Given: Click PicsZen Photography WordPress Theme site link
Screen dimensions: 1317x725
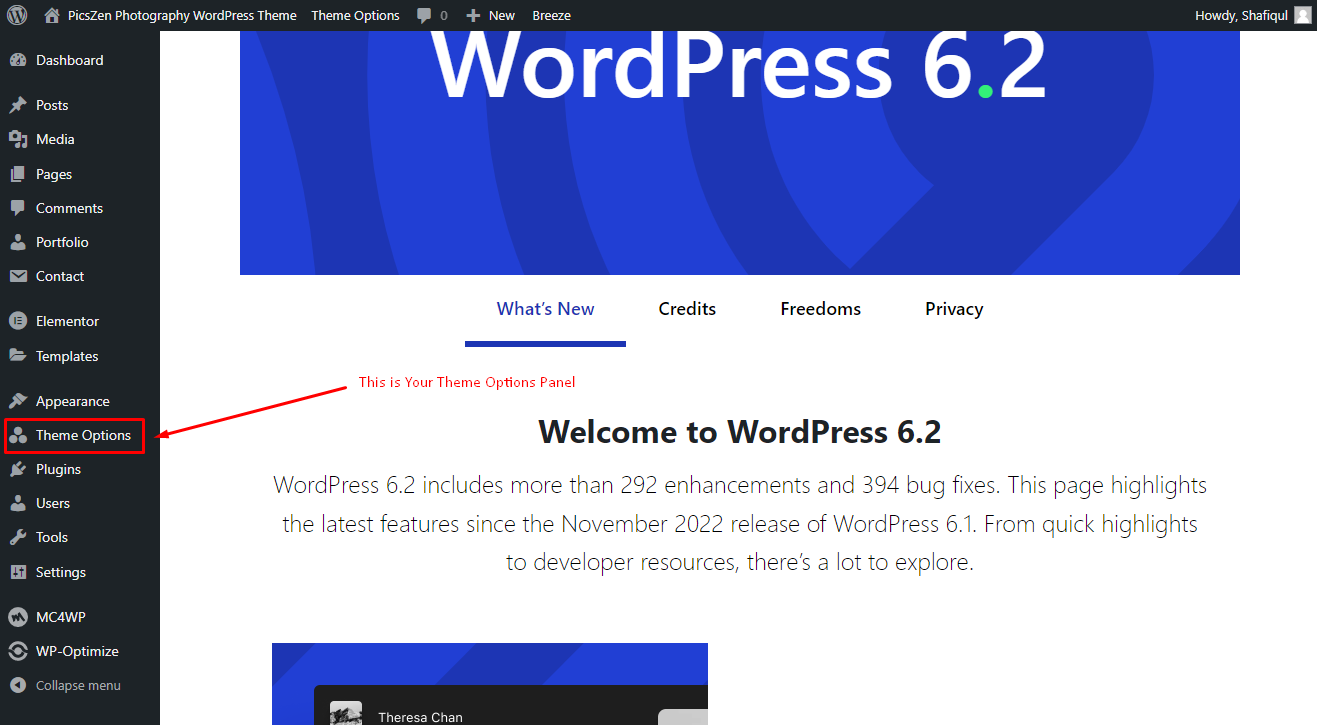Looking at the screenshot, I should [x=182, y=15].
